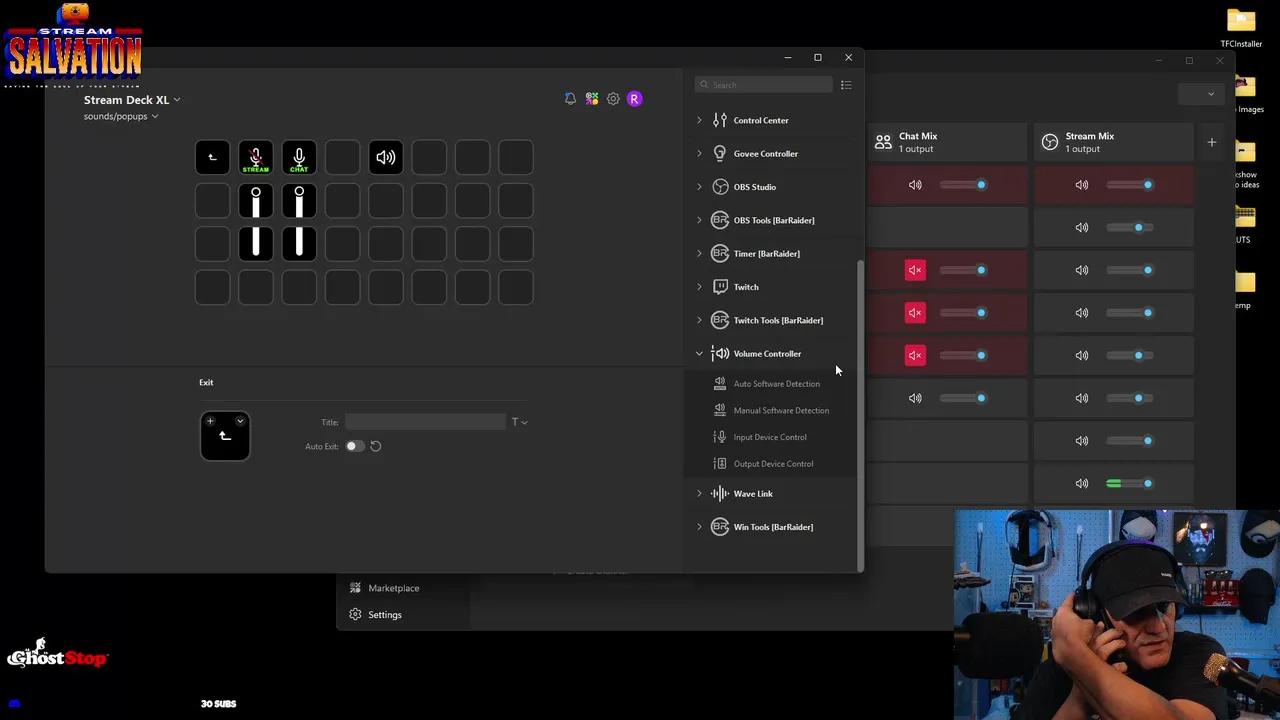Click the OBS Tools BarRaider icon
The width and height of the screenshot is (1280, 720).
point(720,220)
